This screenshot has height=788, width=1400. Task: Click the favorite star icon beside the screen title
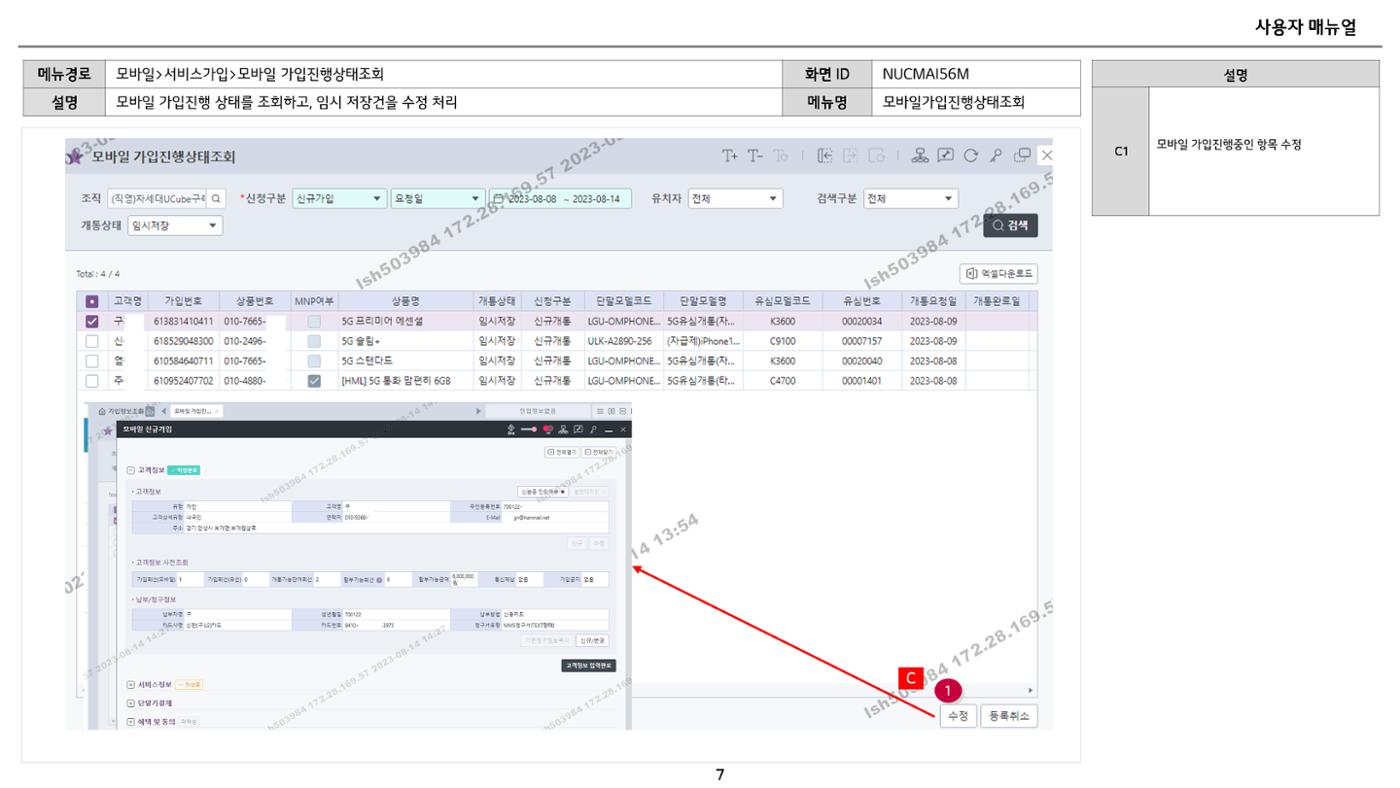click(74, 157)
